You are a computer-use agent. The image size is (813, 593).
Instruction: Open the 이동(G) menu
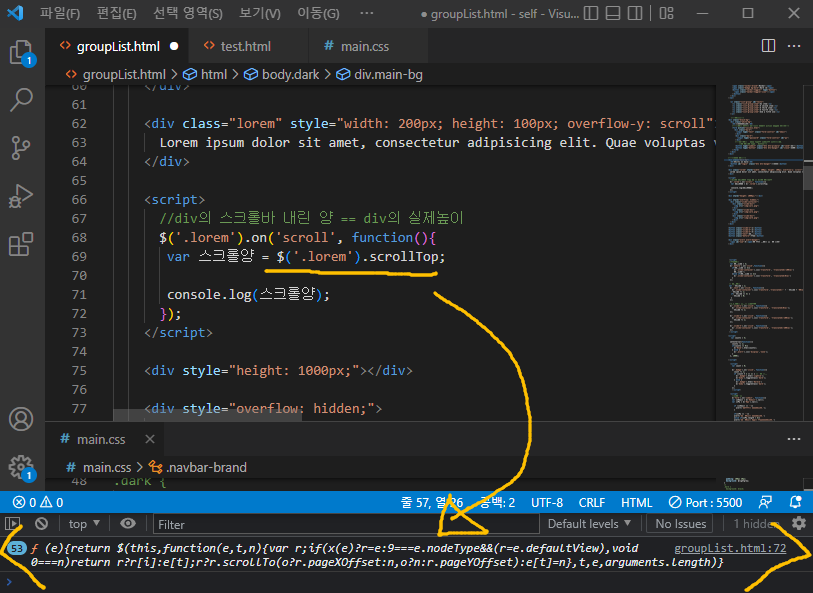[x=318, y=13]
